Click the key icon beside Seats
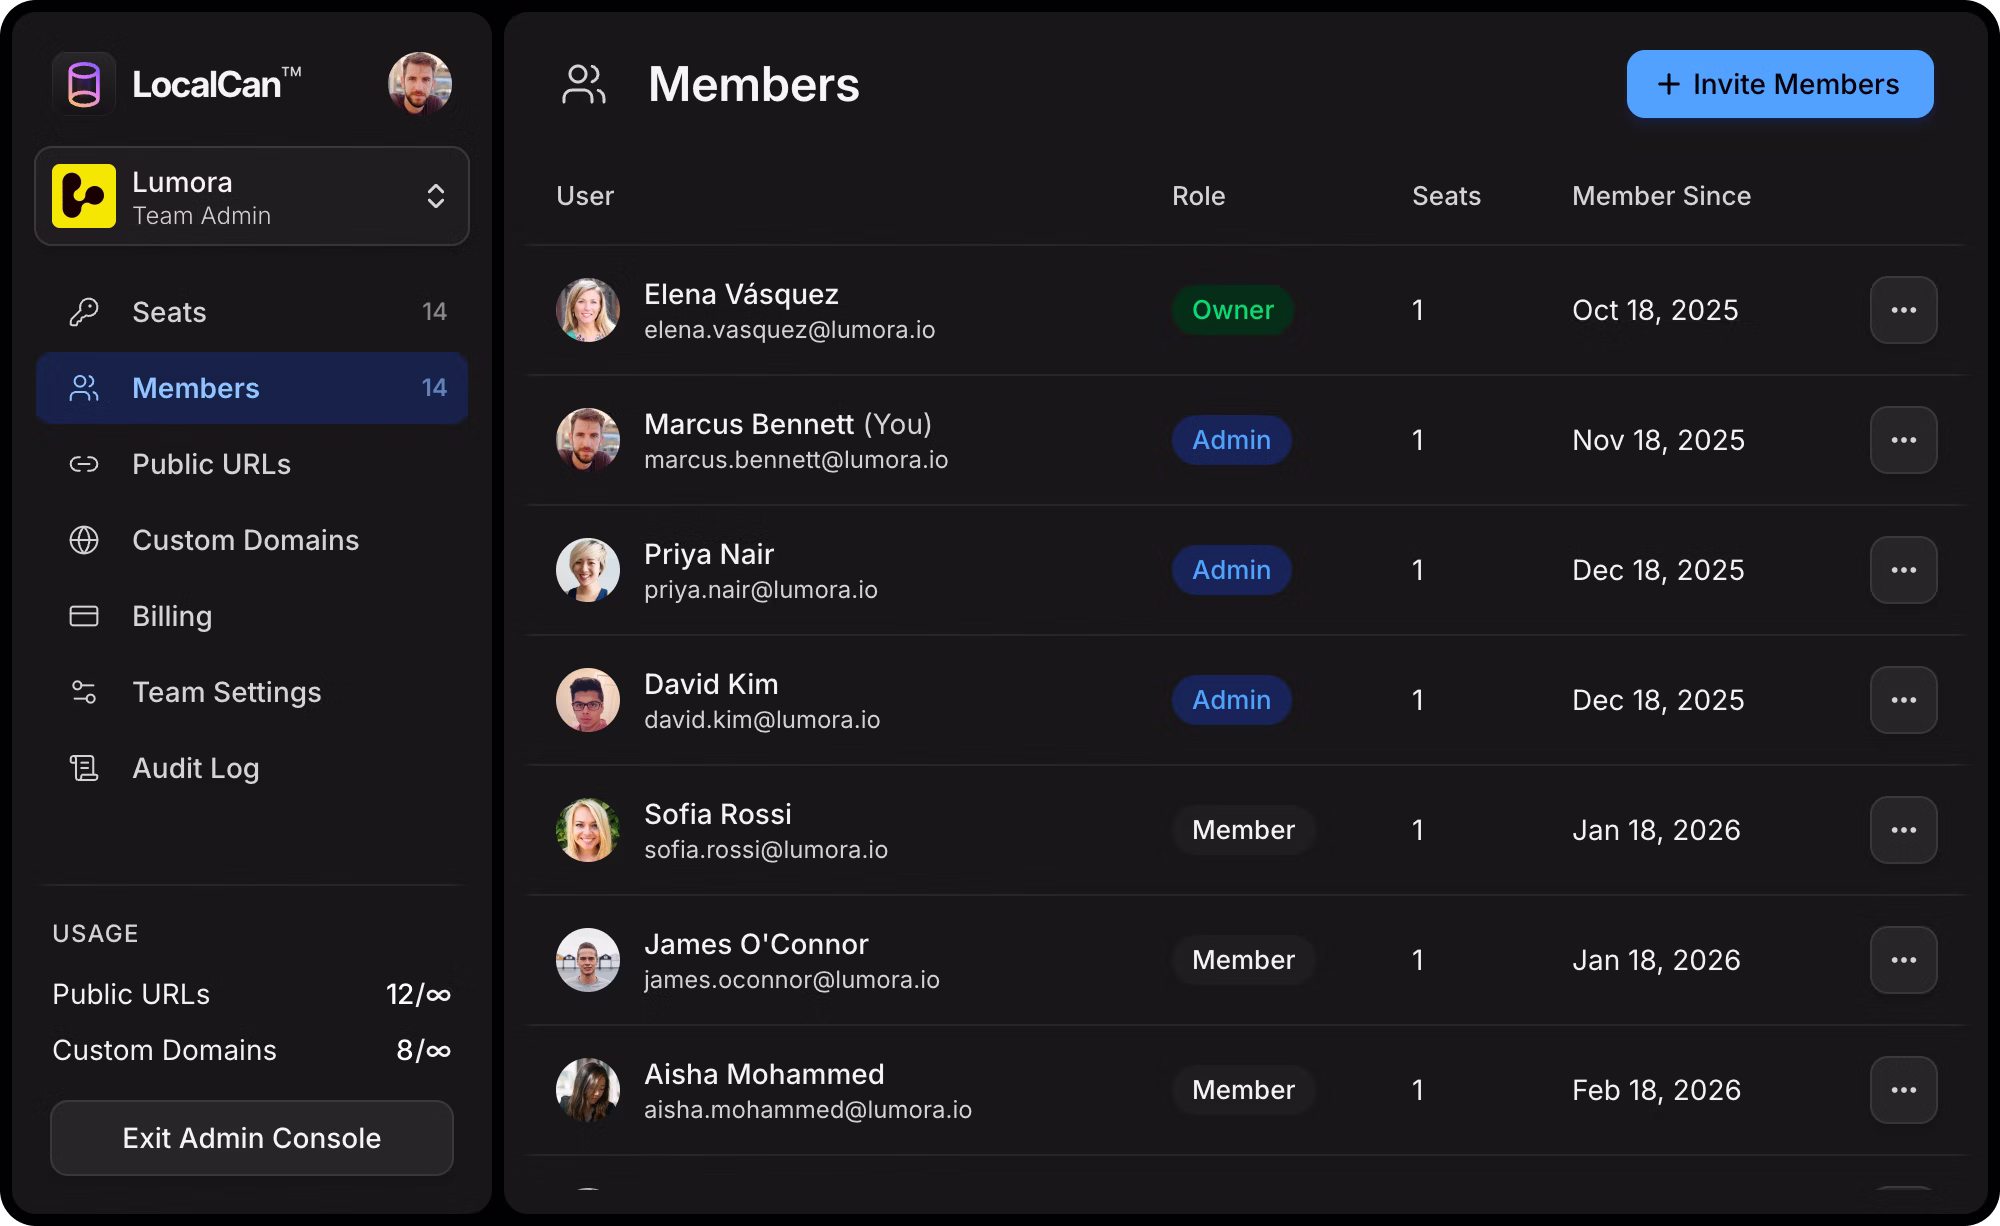The width and height of the screenshot is (2000, 1226). (84, 312)
